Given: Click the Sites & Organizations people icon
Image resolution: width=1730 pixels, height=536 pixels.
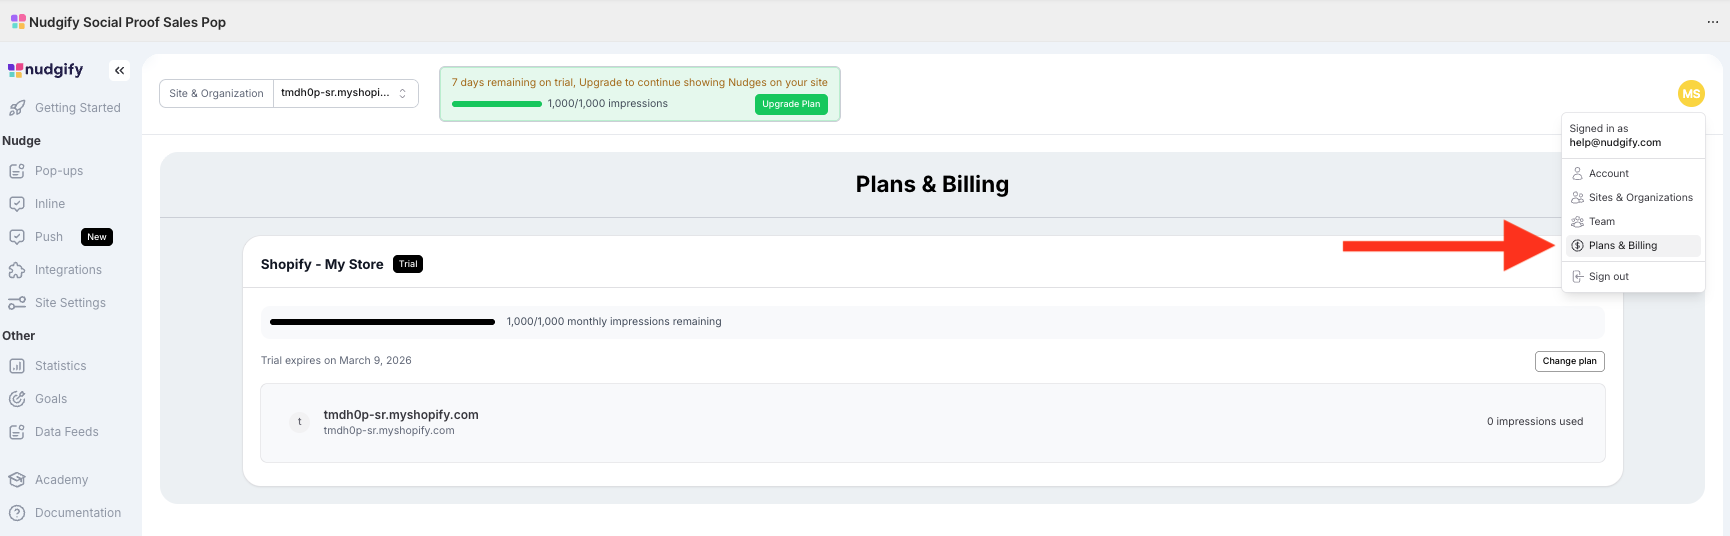Looking at the screenshot, I should [x=1577, y=198].
